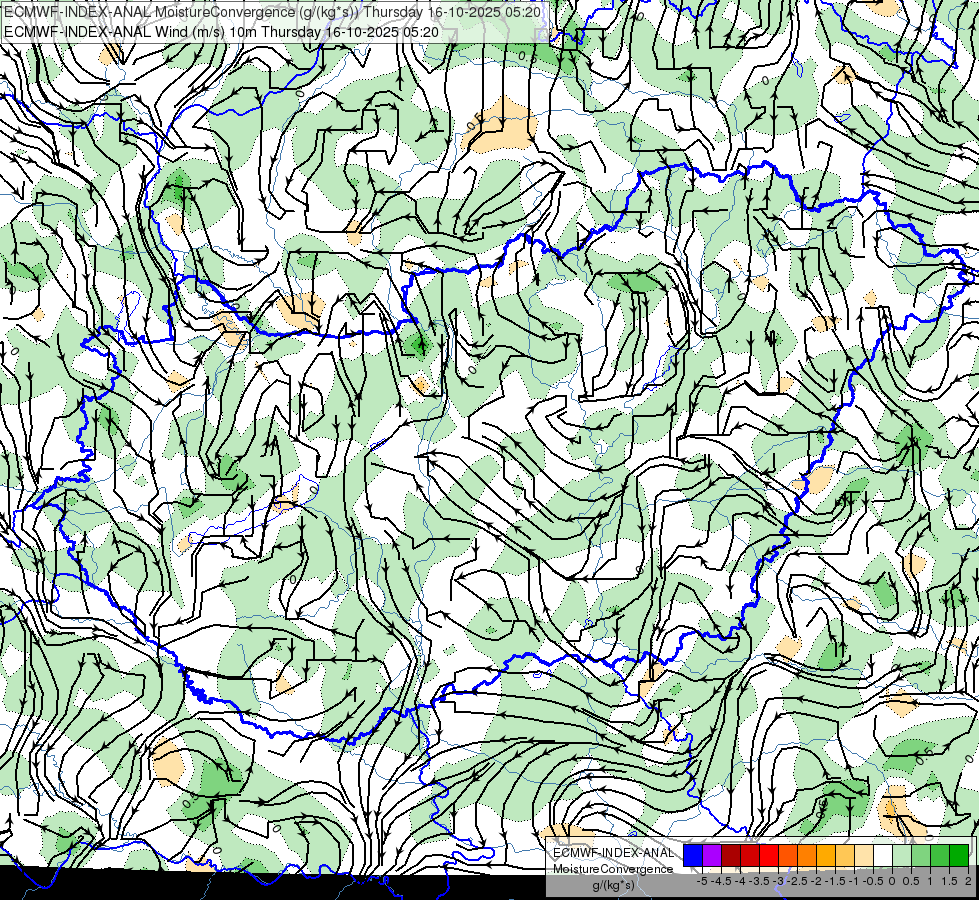Screen dimensions: 979x900
Task: Click the -3 legend scale label
Action: click(x=779, y=881)
